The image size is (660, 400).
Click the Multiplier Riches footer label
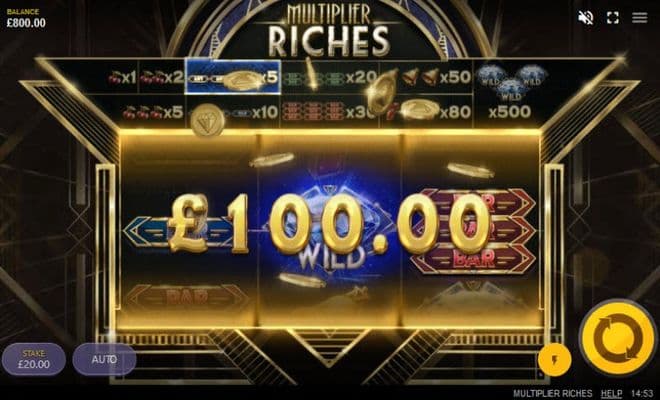point(552,393)
